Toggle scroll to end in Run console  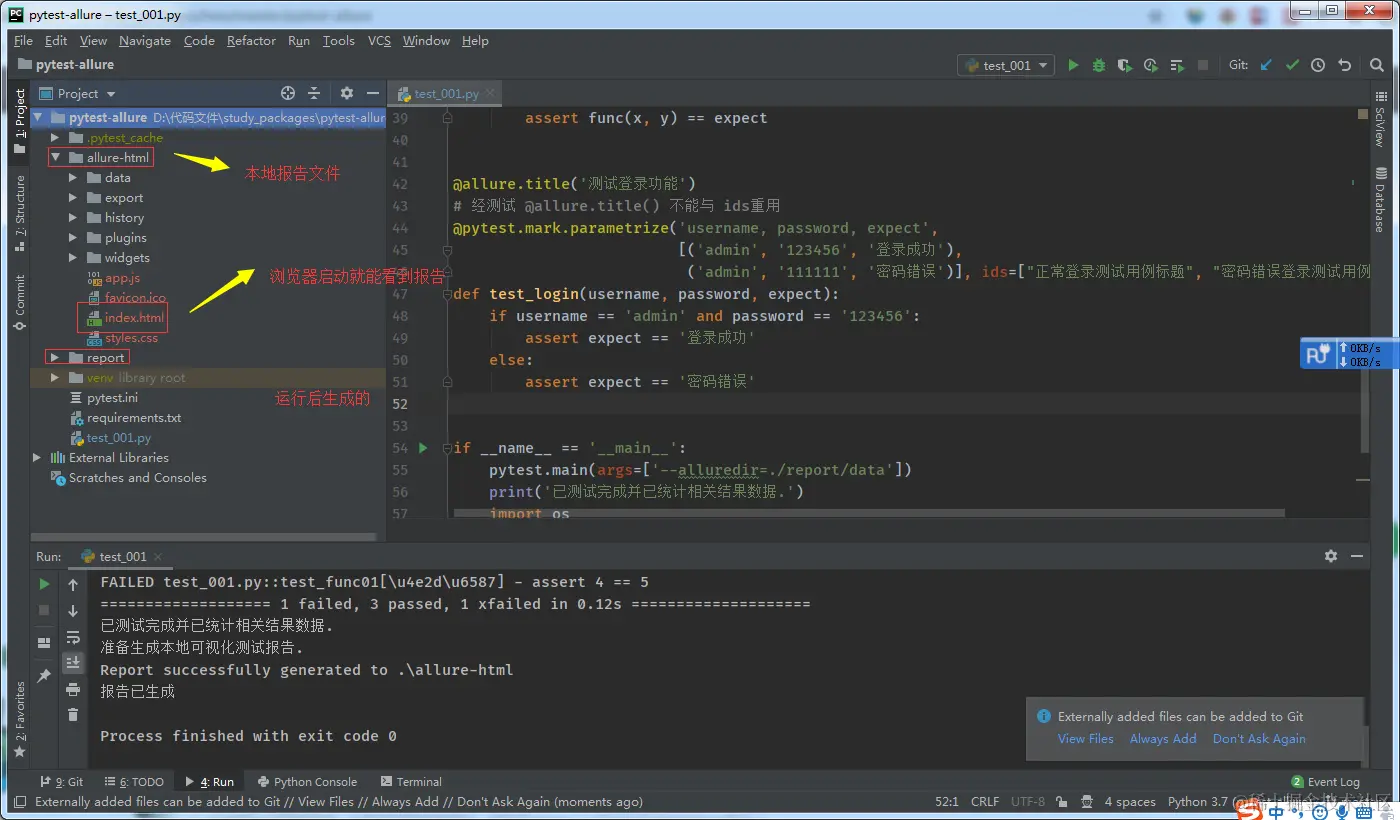click(73, 662)
